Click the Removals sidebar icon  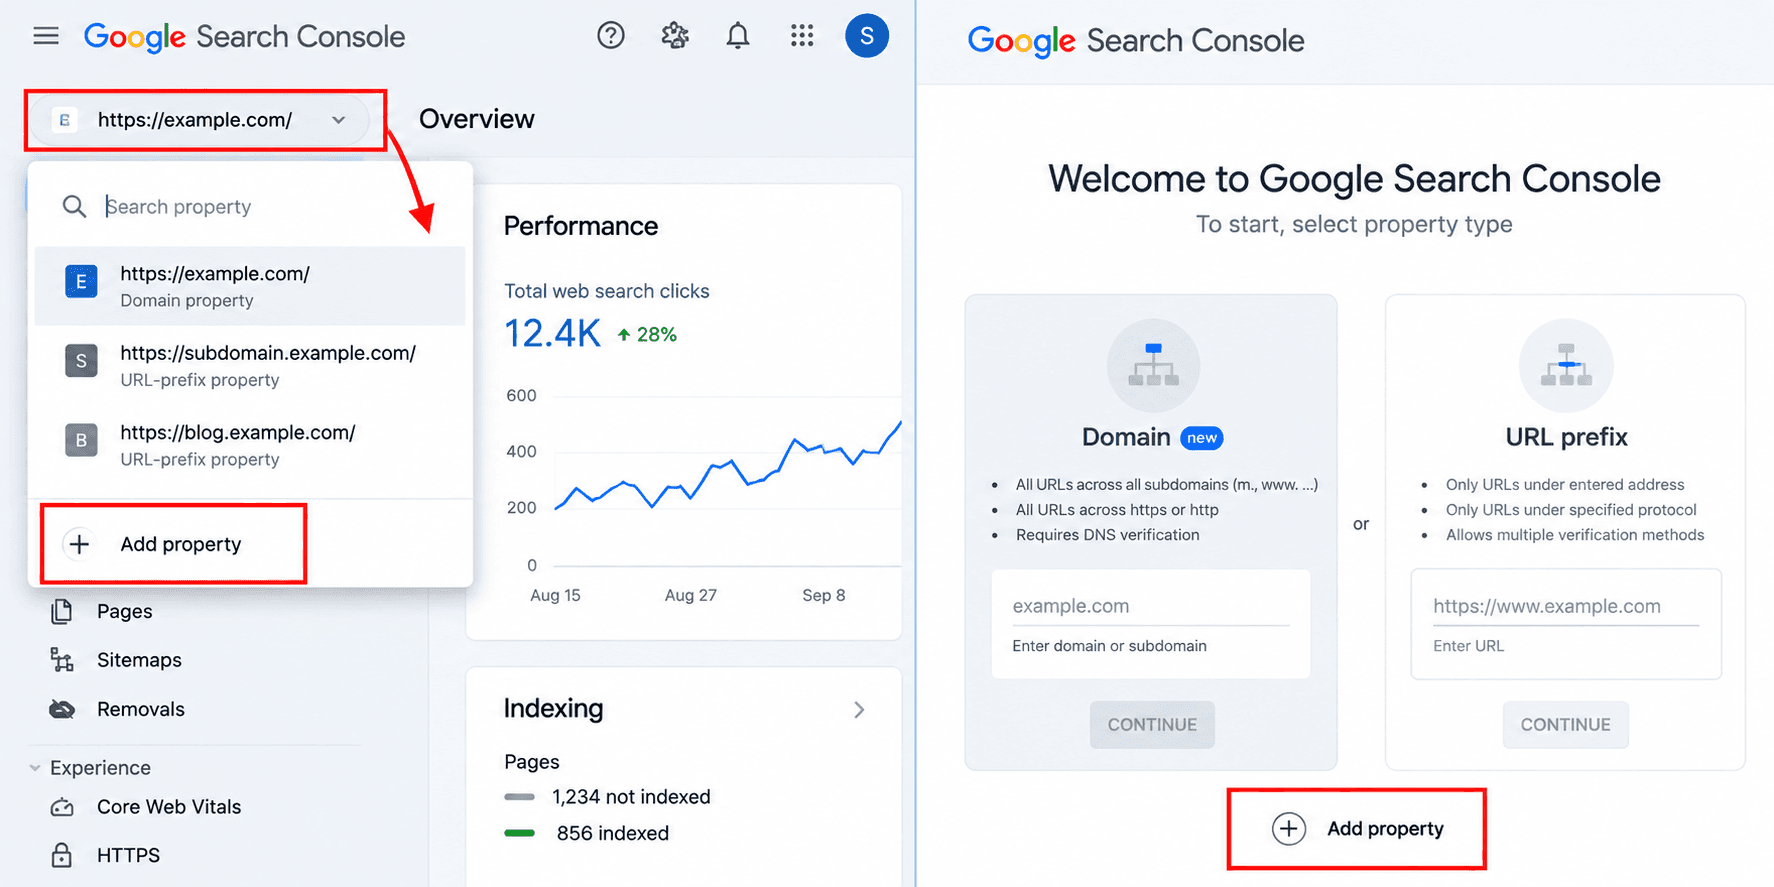(x=62, y=709)
